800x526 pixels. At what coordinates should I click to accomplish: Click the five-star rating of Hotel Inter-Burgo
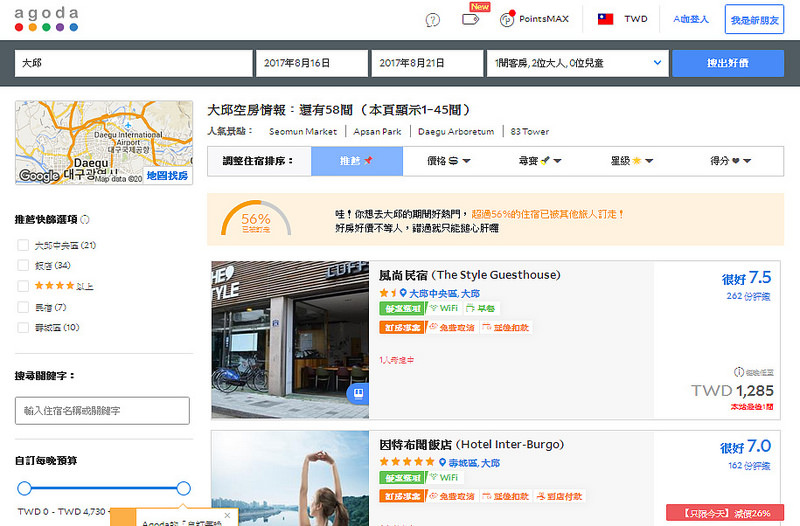[x=407, y=462]
